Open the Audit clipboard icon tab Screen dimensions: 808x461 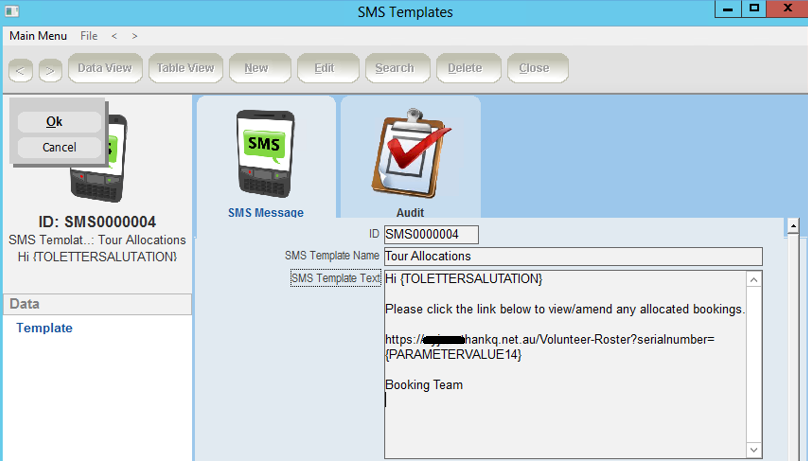[x=409, y=157]
